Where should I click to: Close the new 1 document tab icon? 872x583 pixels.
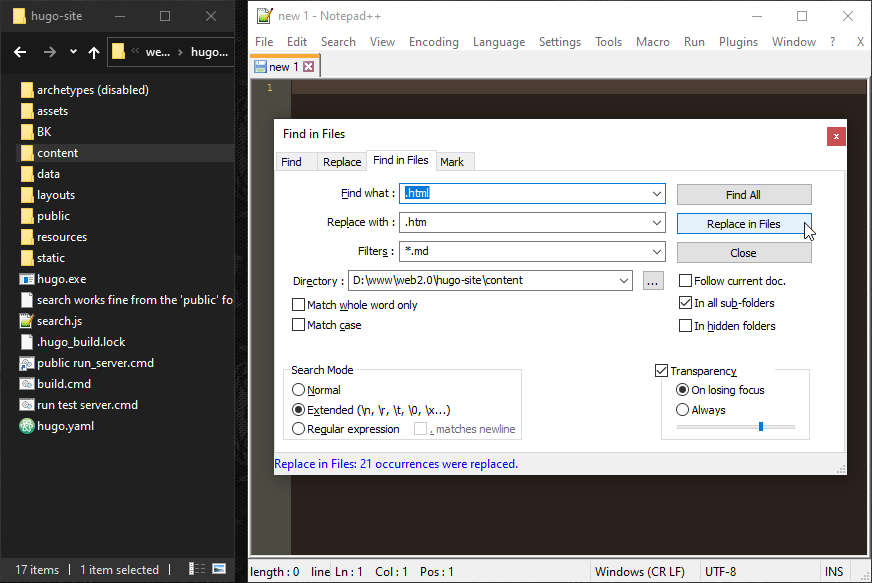(x=309, y=67)
